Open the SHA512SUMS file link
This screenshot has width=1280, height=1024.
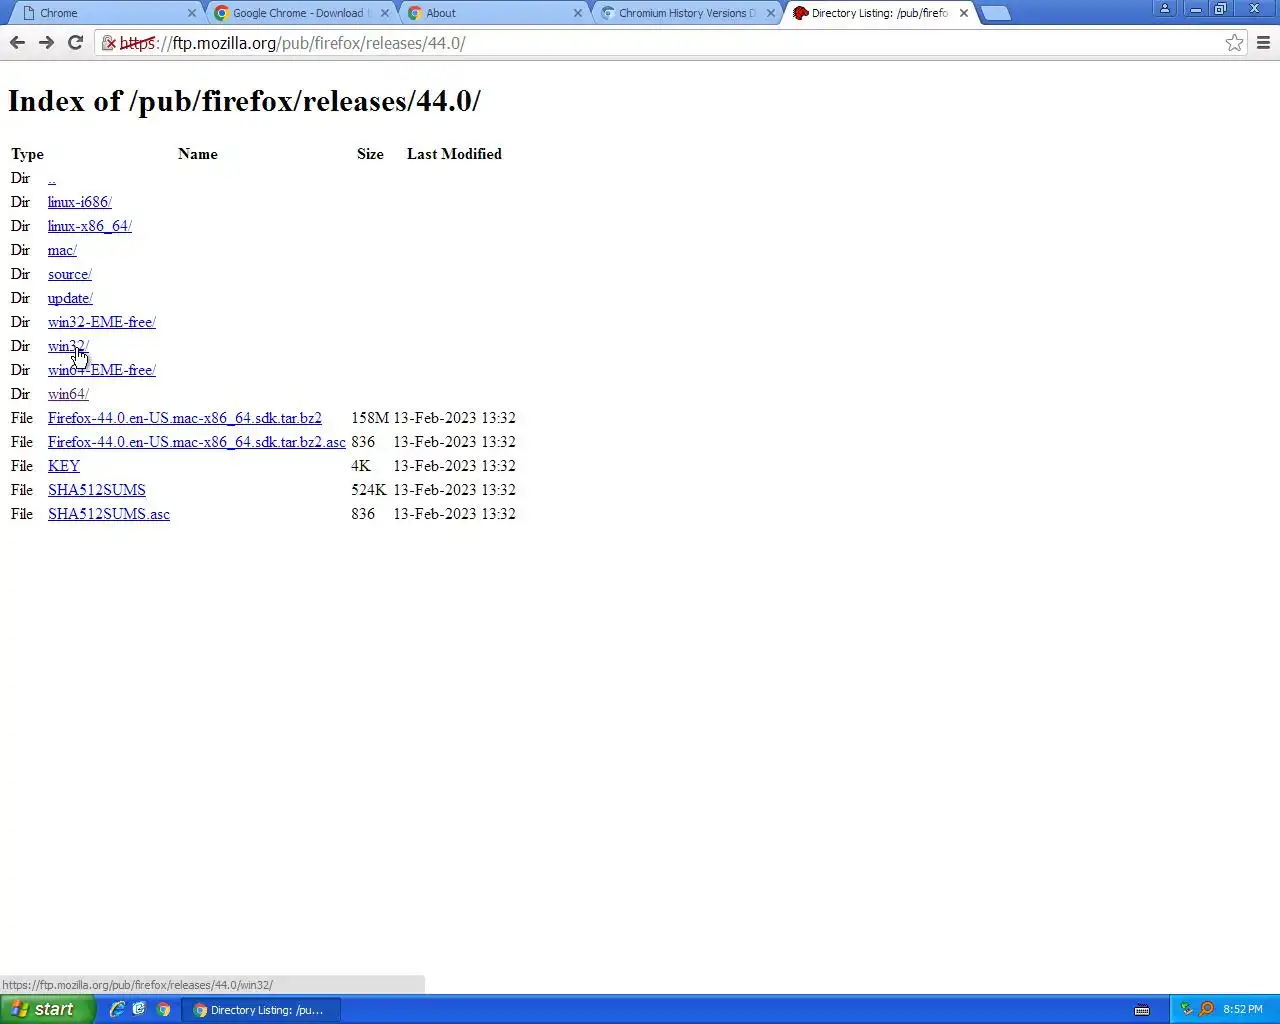97,490
